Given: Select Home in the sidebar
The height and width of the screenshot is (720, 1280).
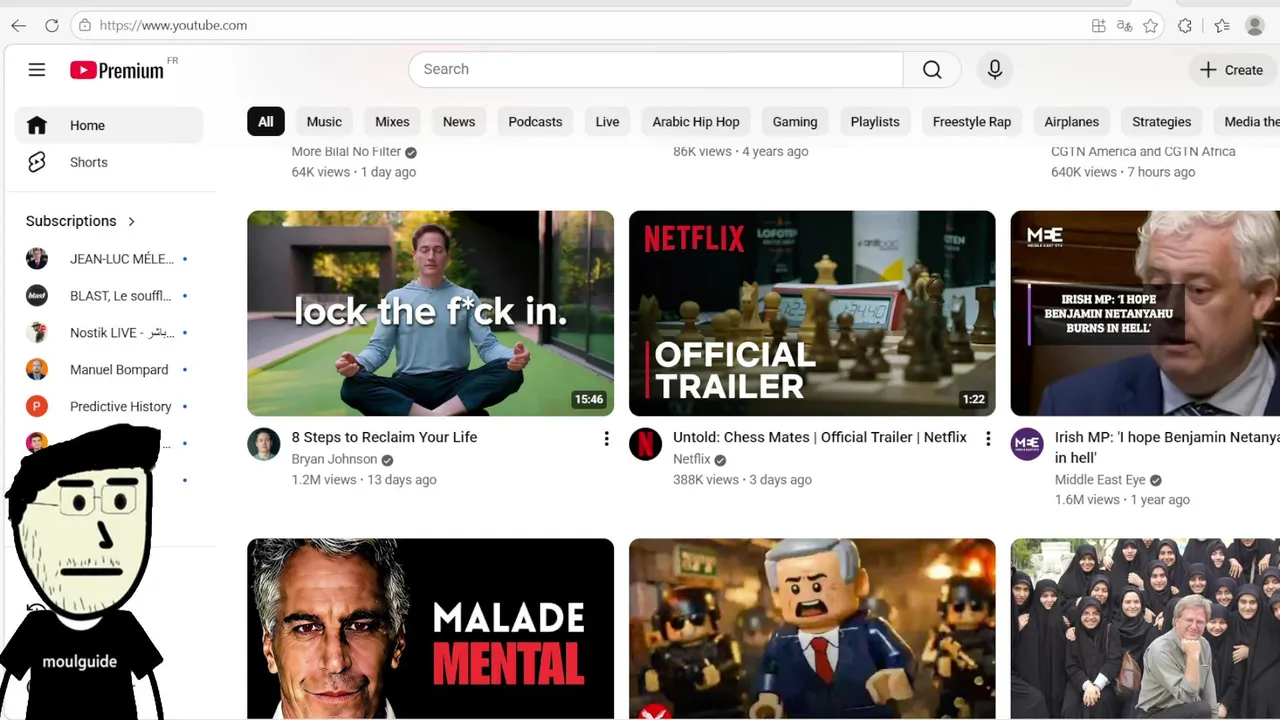Looking at the screenshot, I should coord(109,125).
